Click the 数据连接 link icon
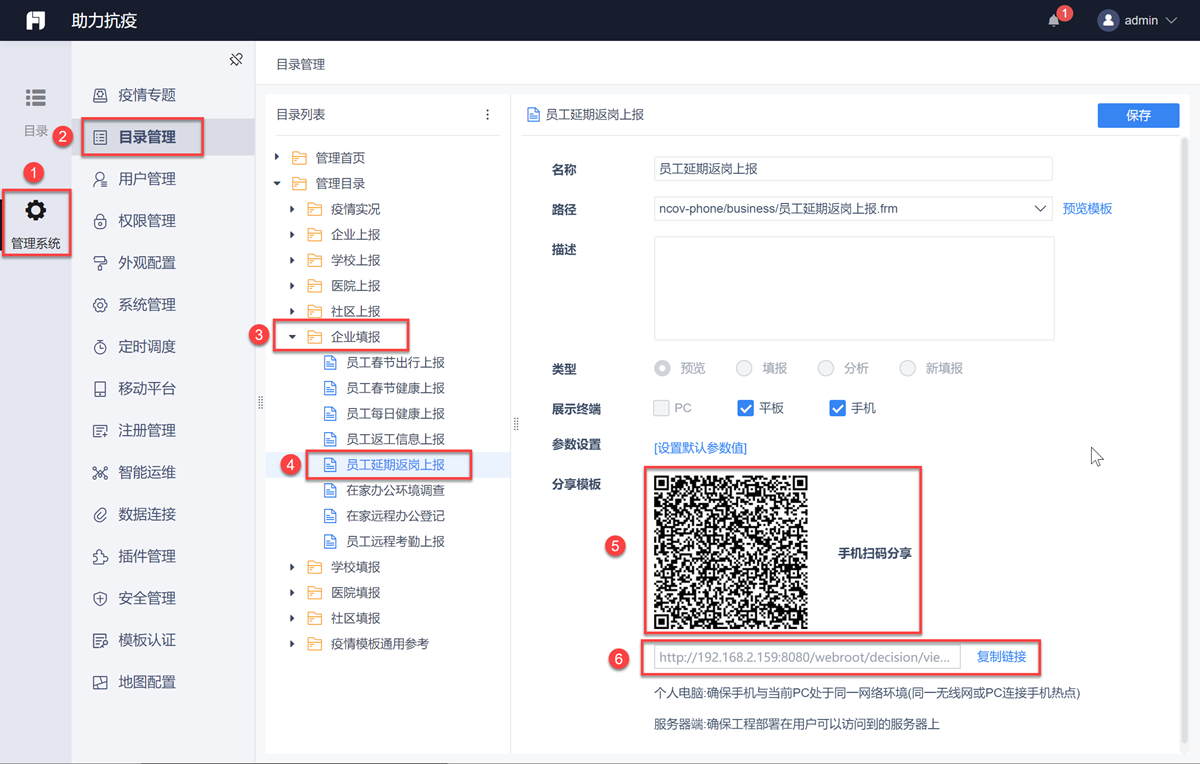This screenshot has height=764, width=1200. click(x=100, y=514)
